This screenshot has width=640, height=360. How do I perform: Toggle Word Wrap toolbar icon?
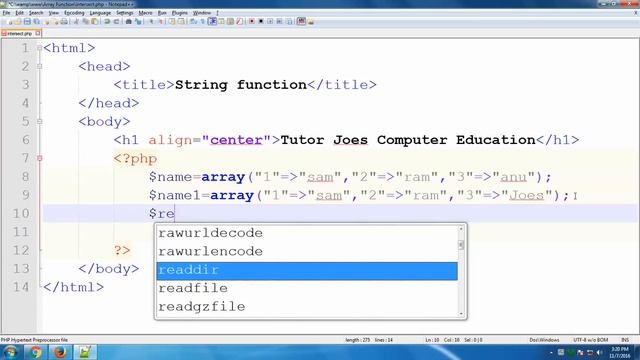point(193,21)
